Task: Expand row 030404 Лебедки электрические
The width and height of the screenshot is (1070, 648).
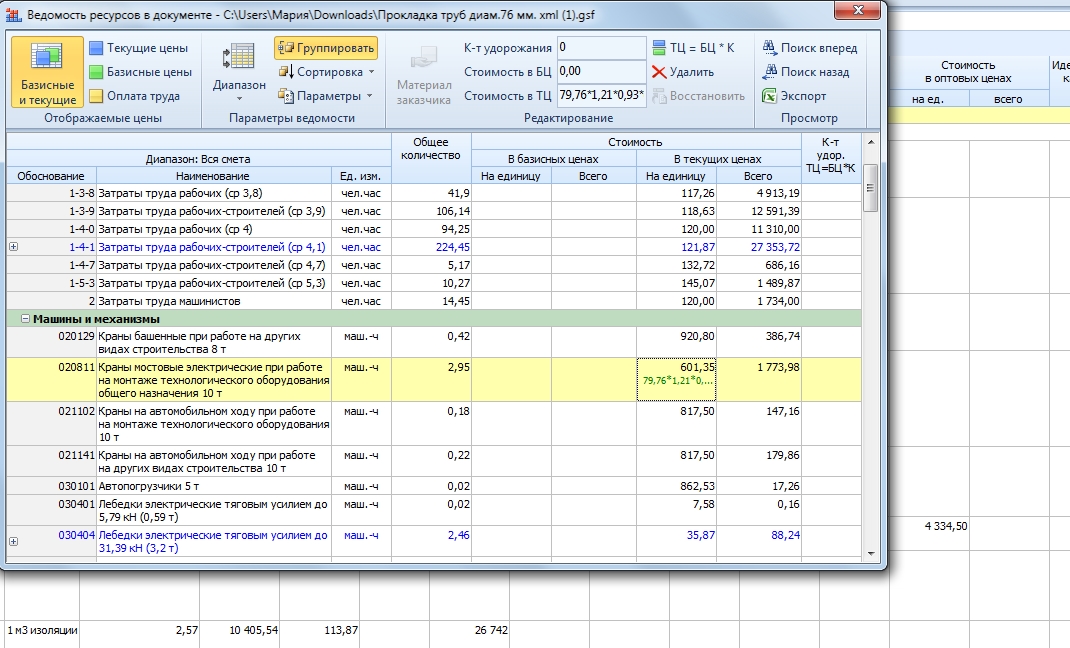Action: tap(13, 541)
